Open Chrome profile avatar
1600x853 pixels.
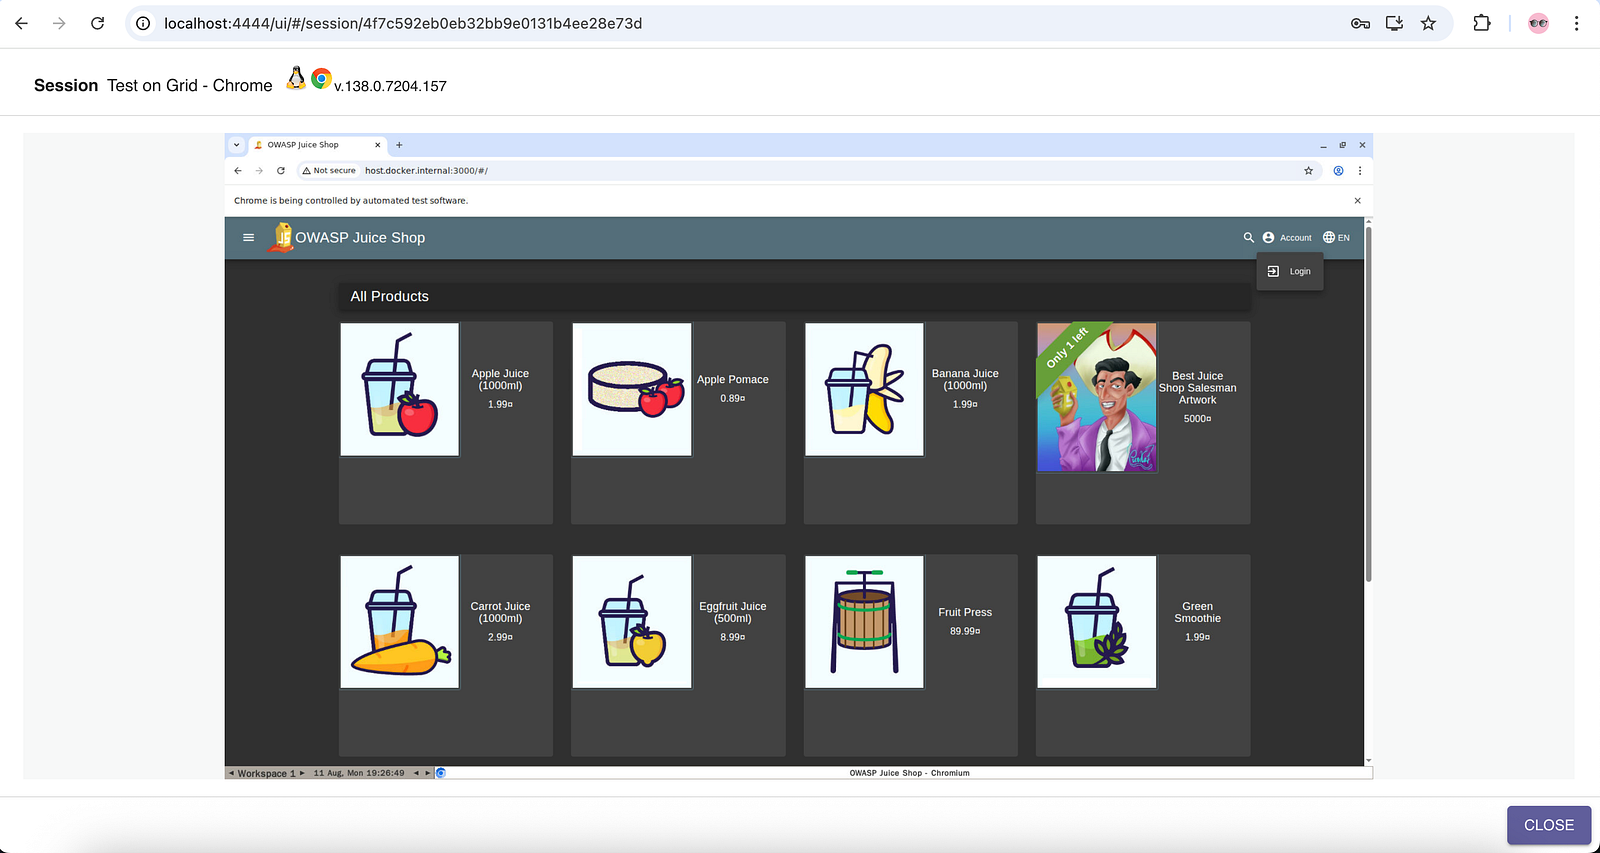[x=1538, y=23]
